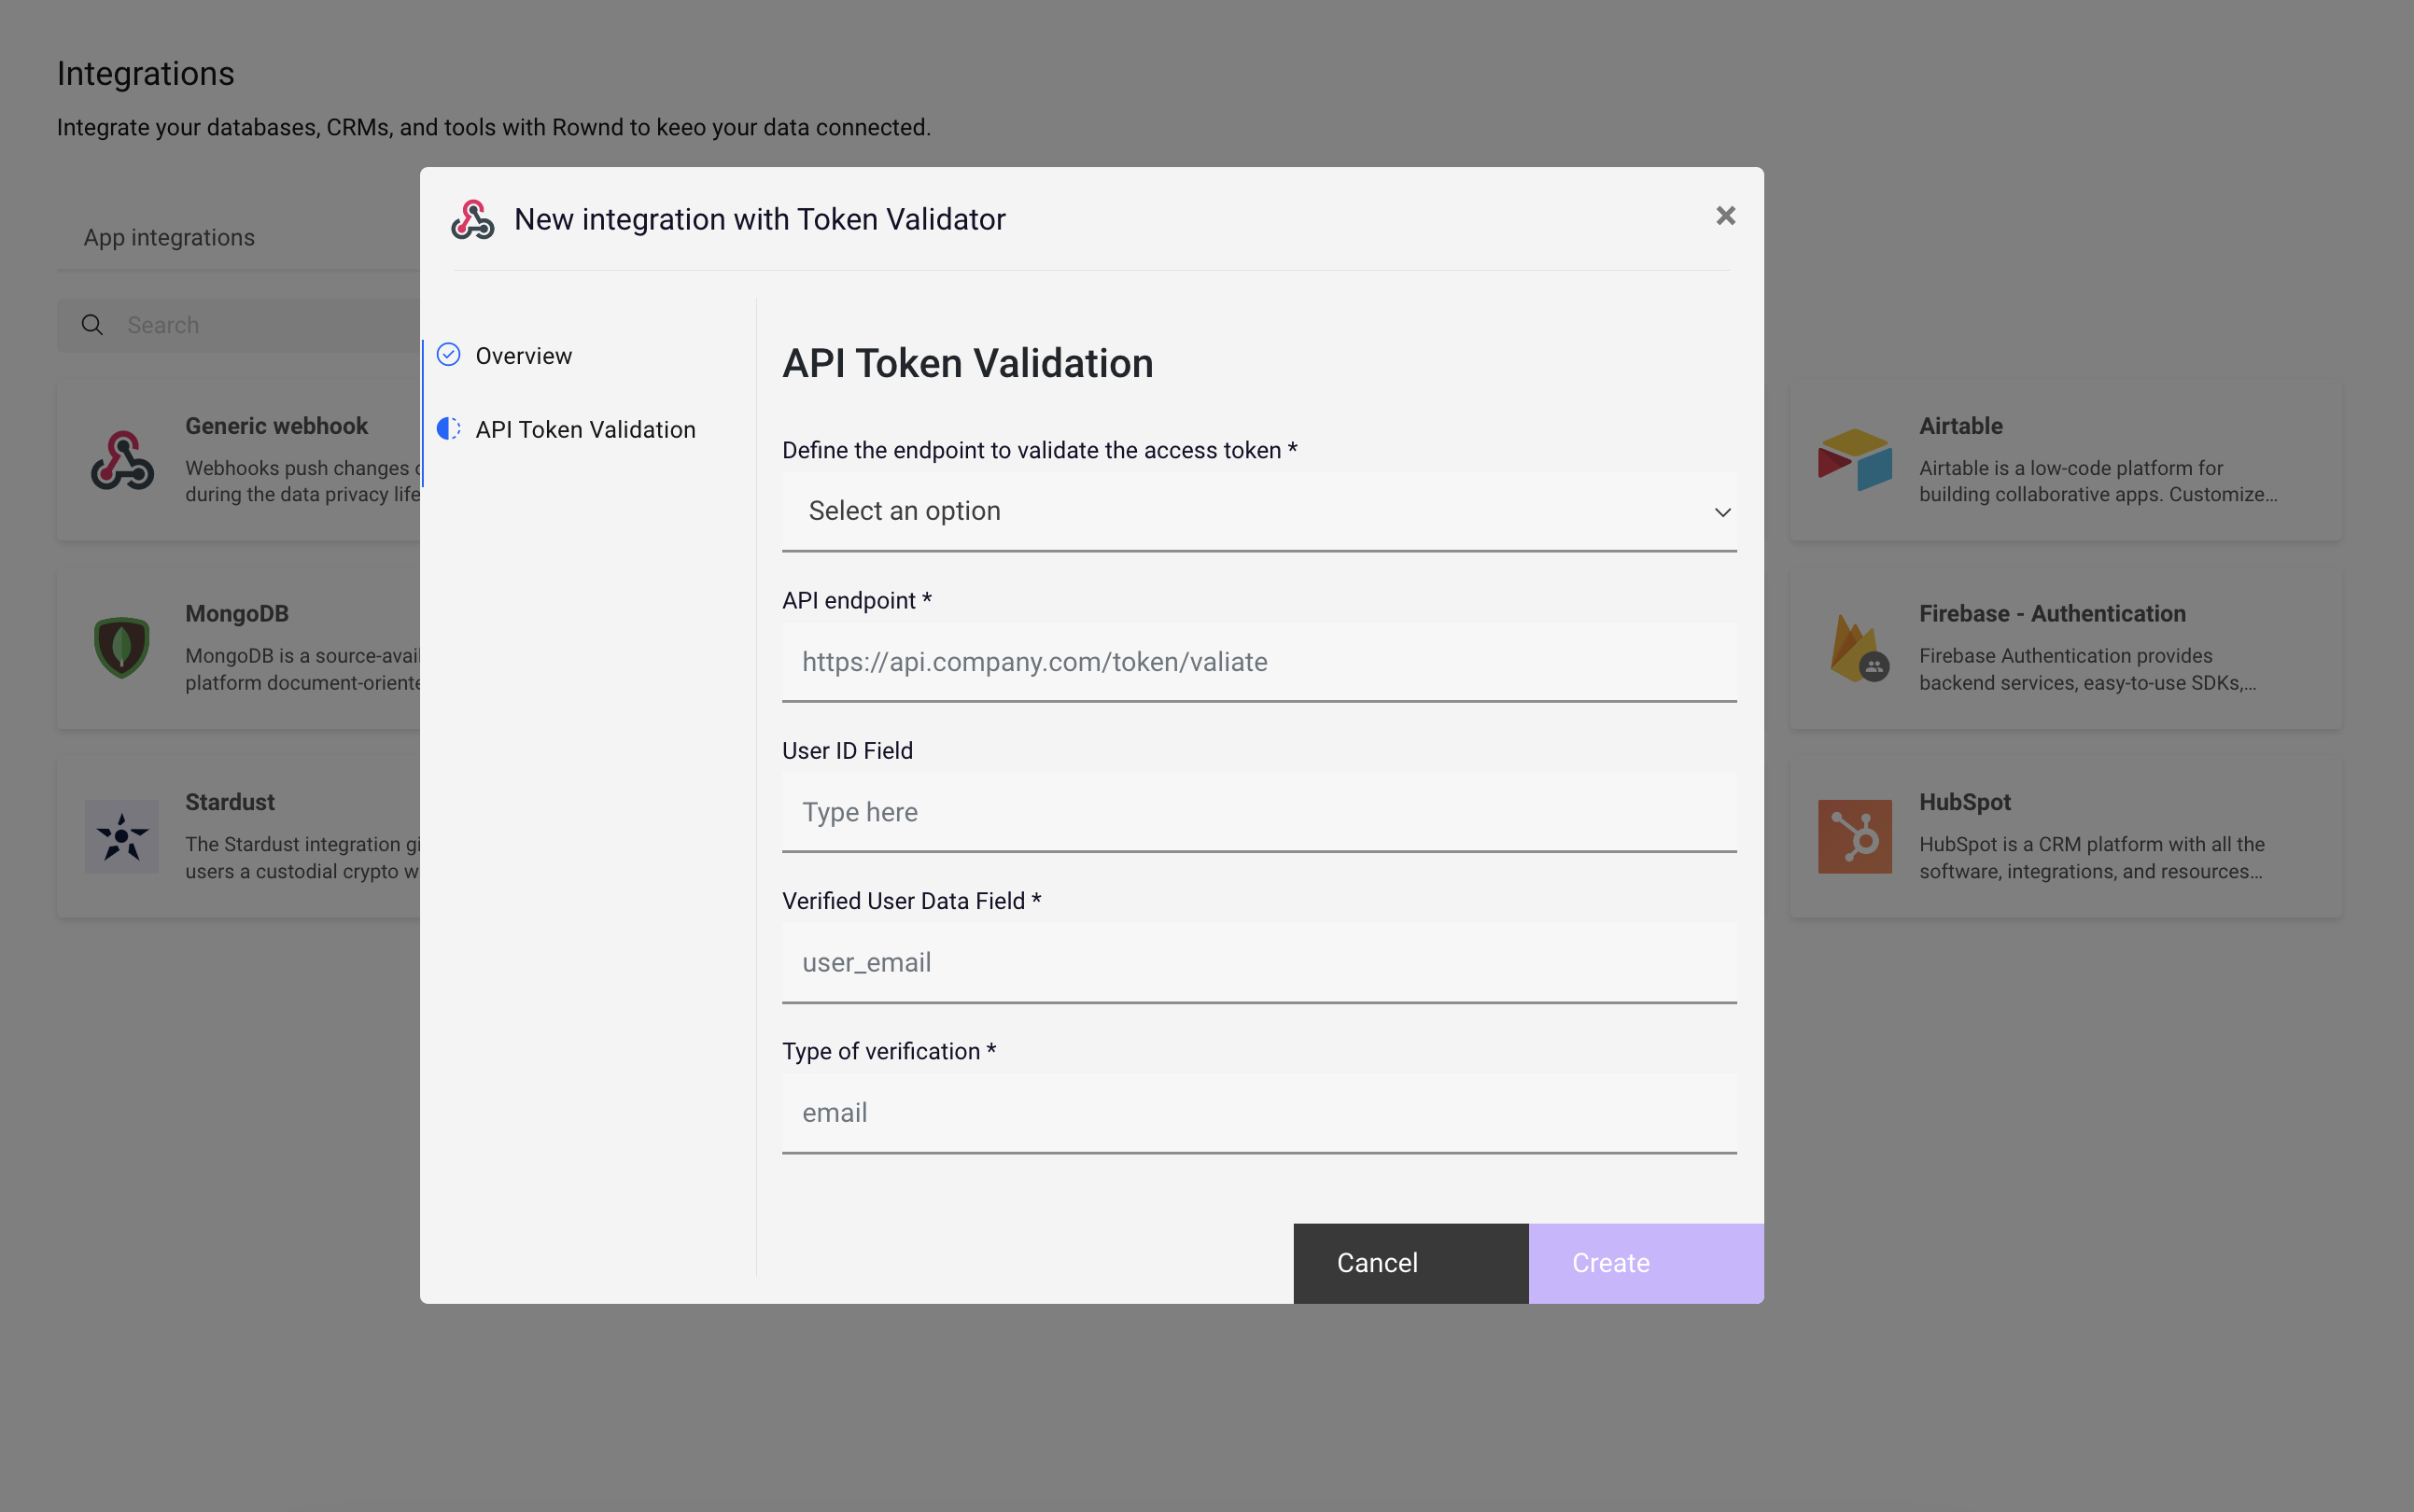The width and height of the screenshot is (2414, 1512).
Task: Click the Token Validator logo in the dialog header
Action: [474, 219]
